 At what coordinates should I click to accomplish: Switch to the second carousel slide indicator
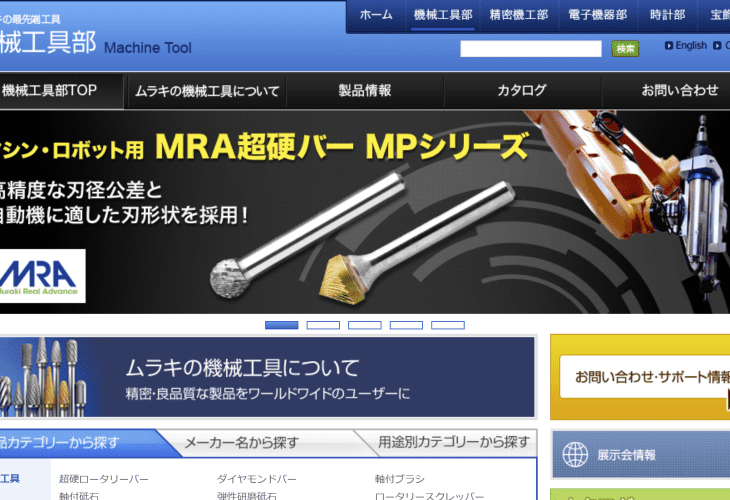click(323, 325)
